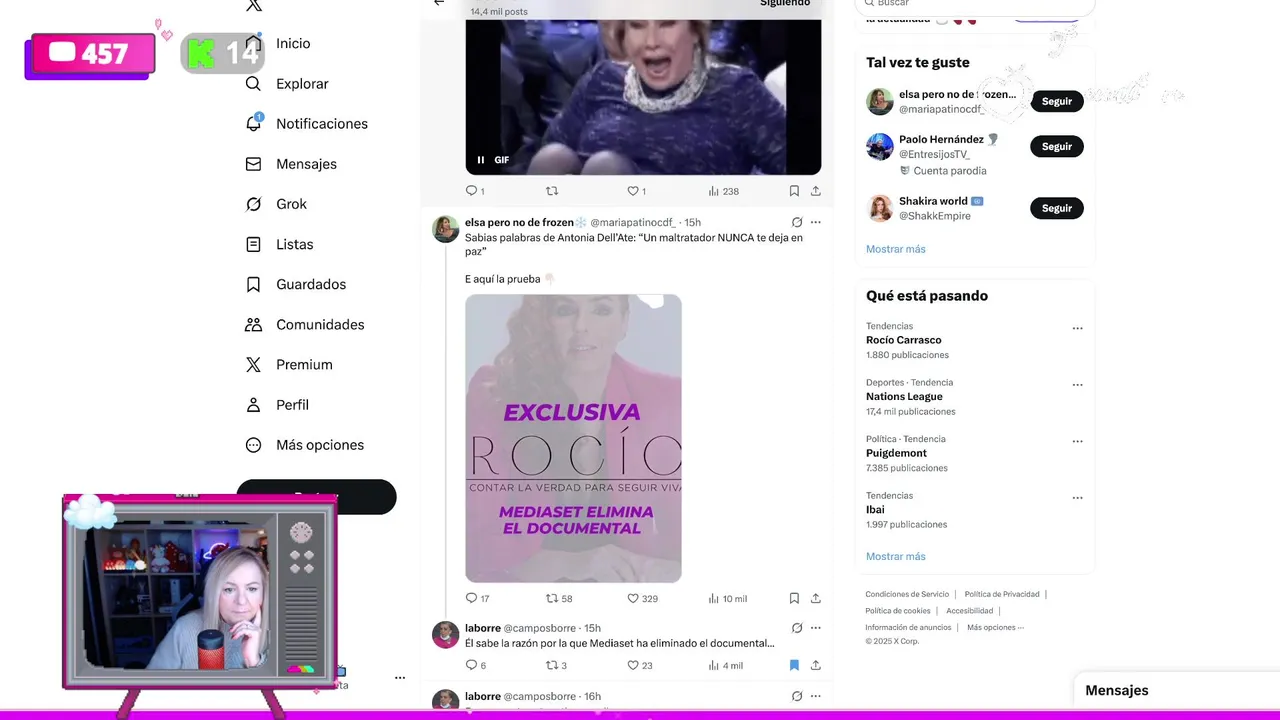Show more trends under Qué está pasando
The height and width of the screenshot is (720, 1280).
(x=896, y=557)
